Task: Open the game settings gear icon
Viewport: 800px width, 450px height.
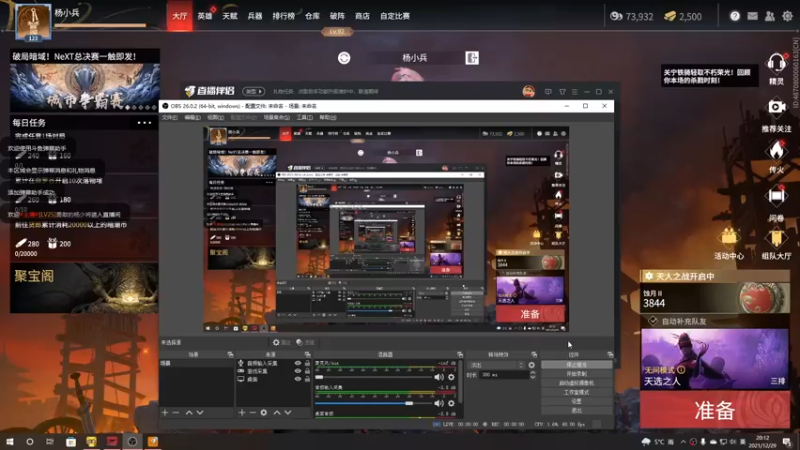Action: tap(787, 16)
